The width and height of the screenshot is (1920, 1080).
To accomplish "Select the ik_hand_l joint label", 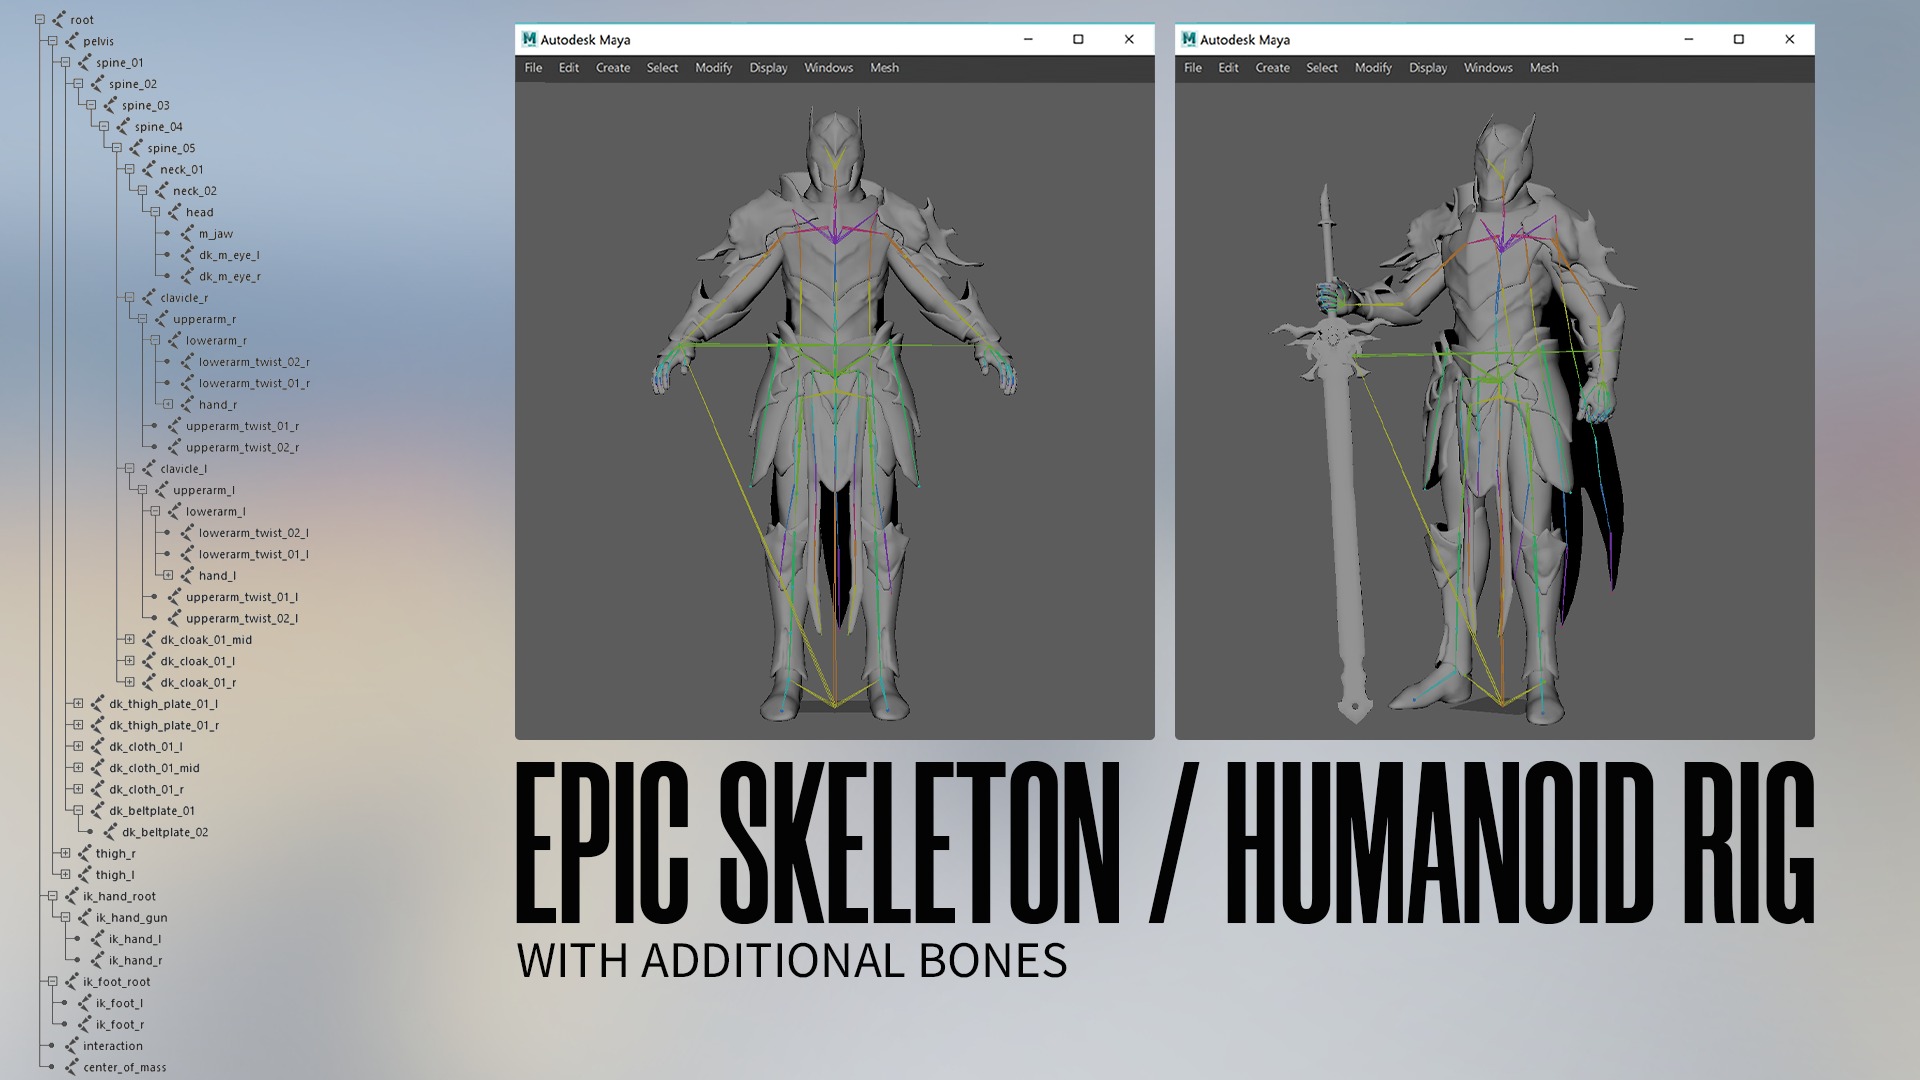I will 135,939.
